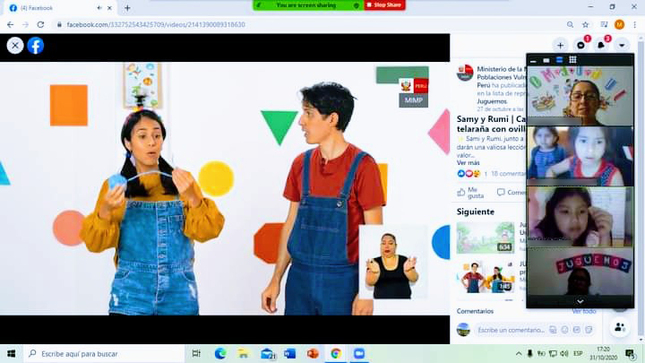645x363 pixels.
Task: Click the Facebook logo icon
Action: click(x=36, y=45)
